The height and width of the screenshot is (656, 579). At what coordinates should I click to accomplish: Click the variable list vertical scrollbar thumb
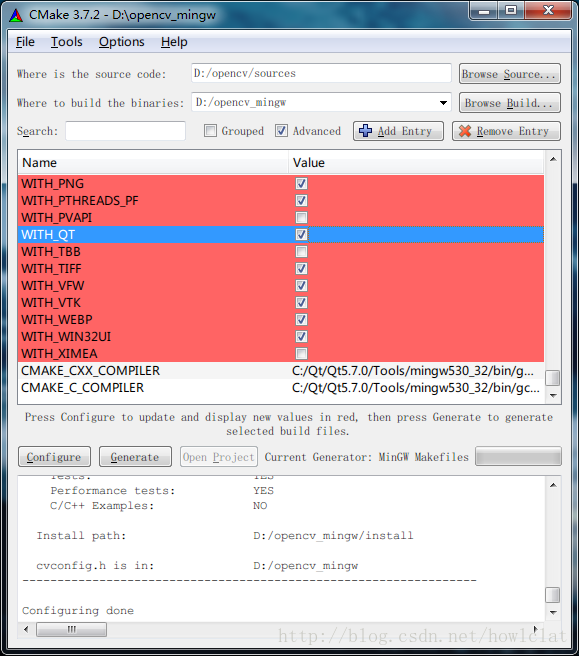coord(553,378)
